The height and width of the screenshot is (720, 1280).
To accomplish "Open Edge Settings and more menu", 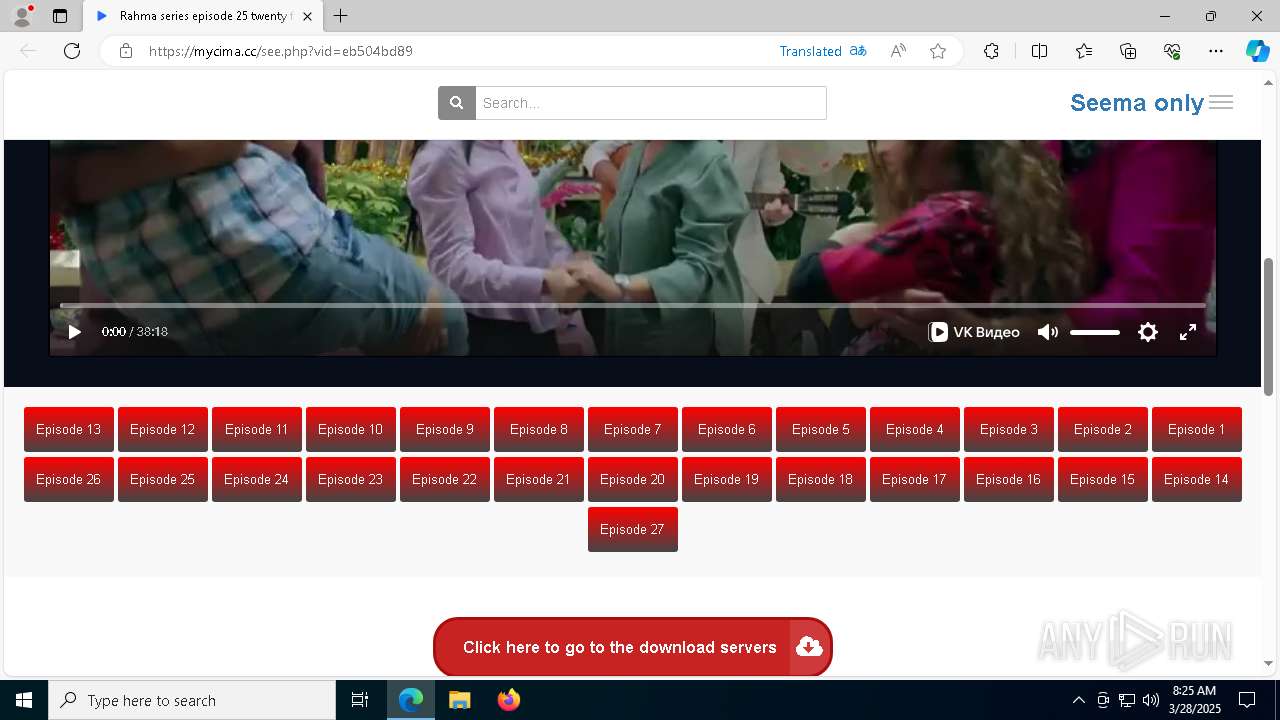I will coord(1216,51).
